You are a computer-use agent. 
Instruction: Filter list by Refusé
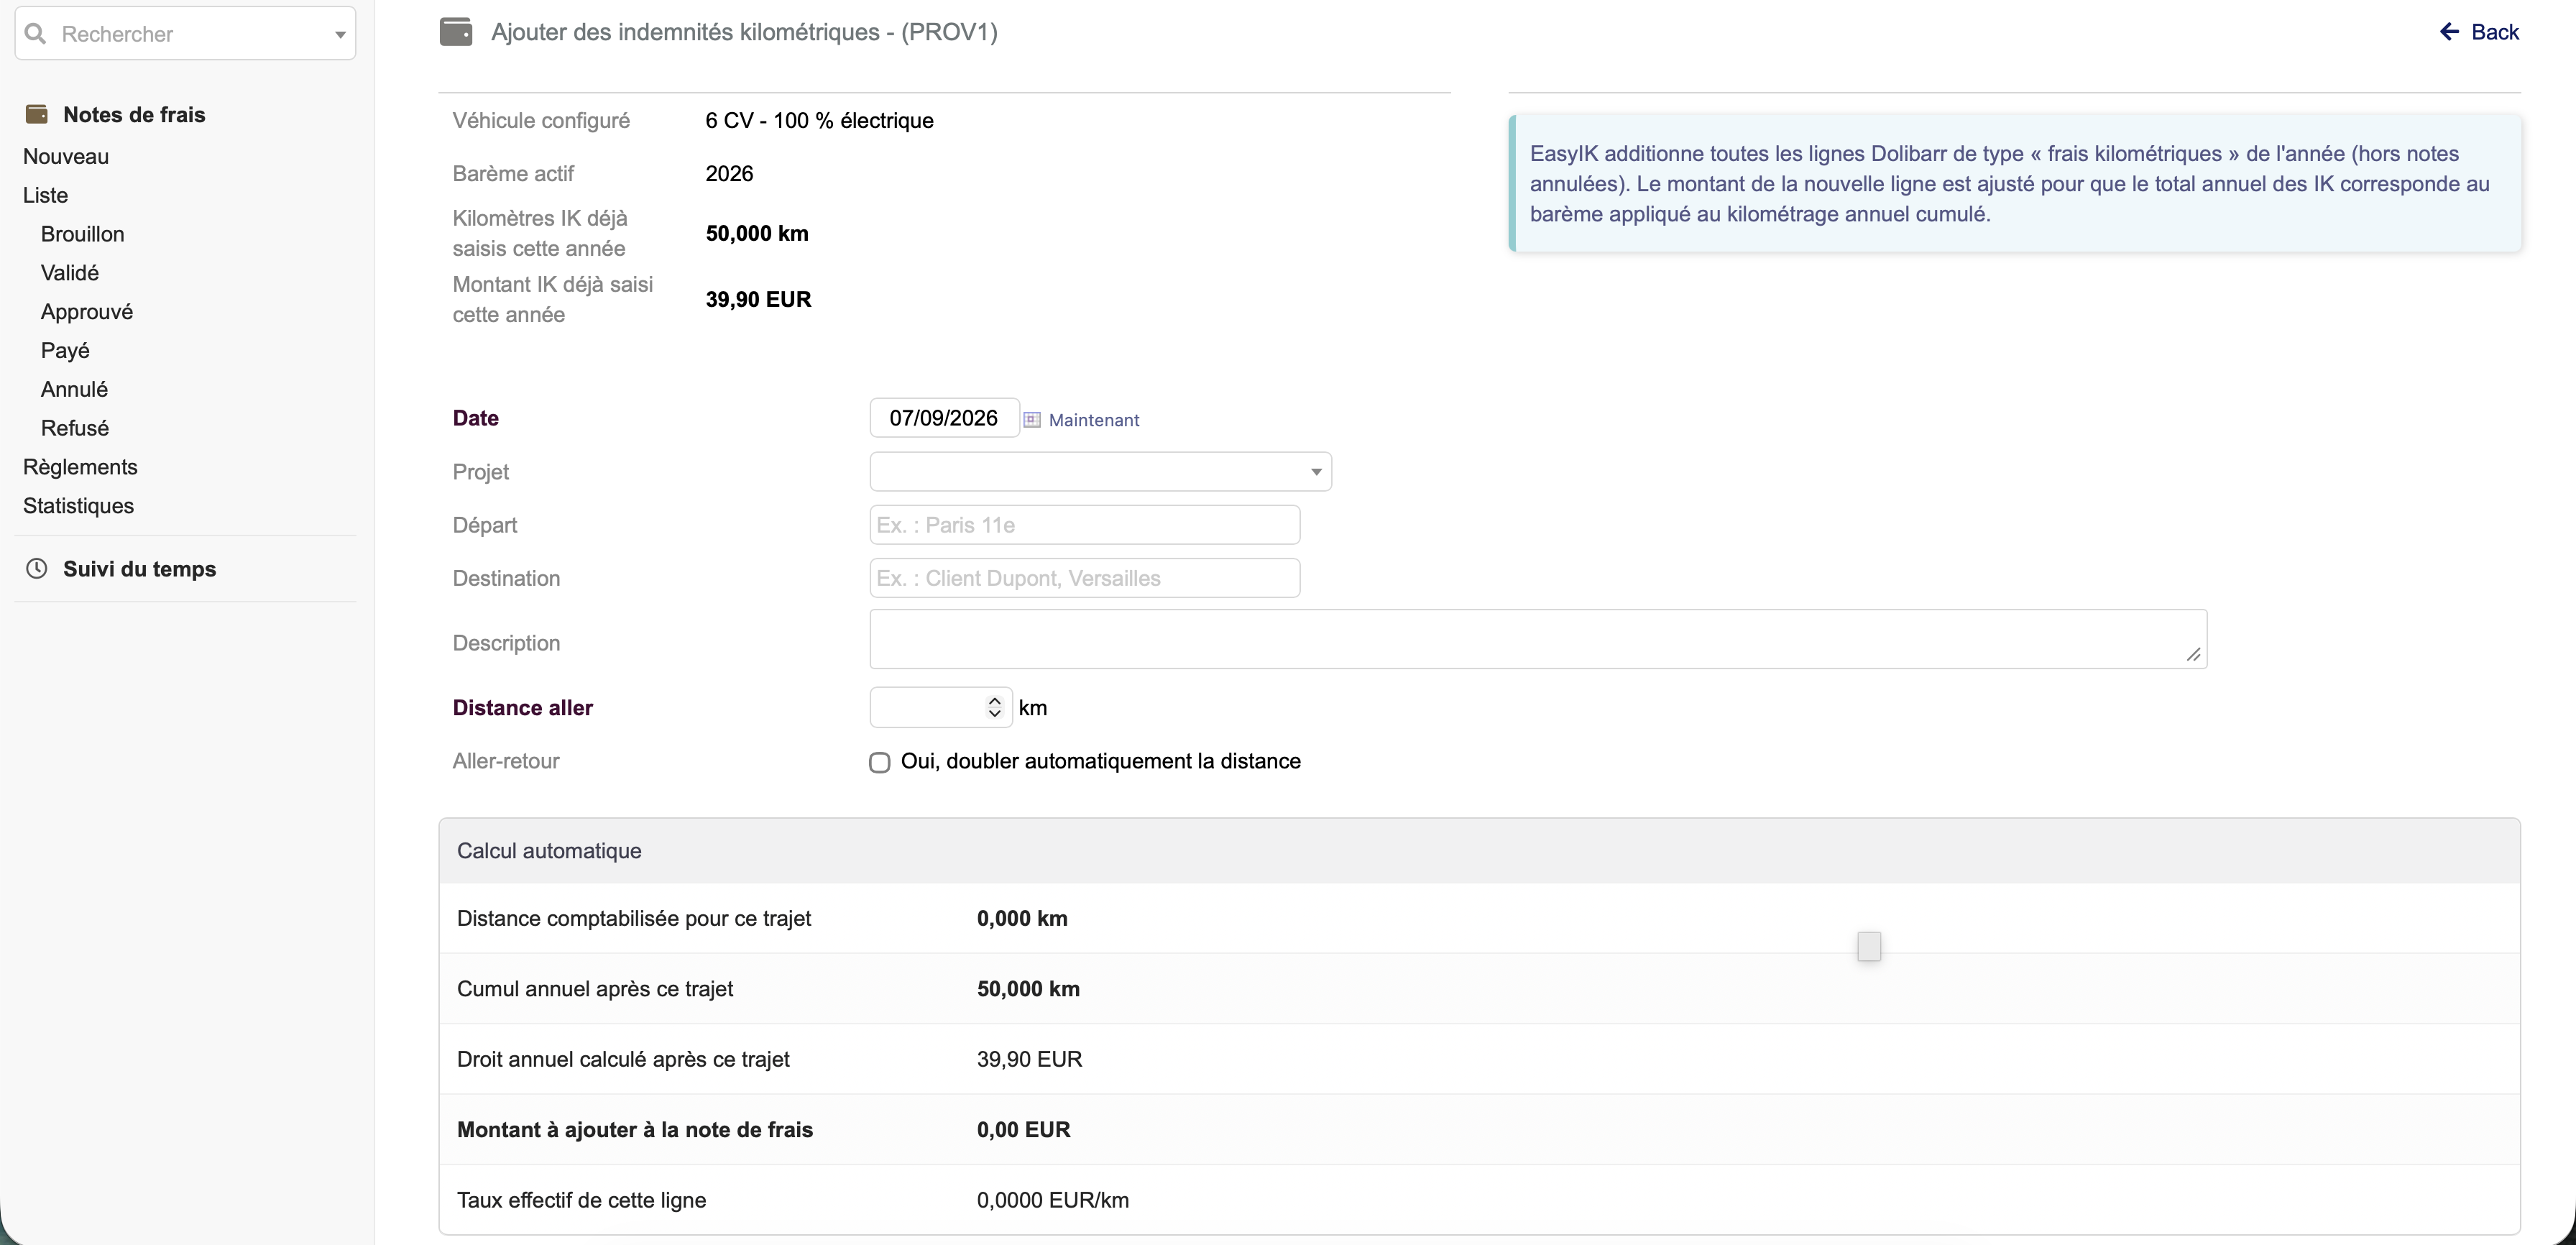click(75, 428)
